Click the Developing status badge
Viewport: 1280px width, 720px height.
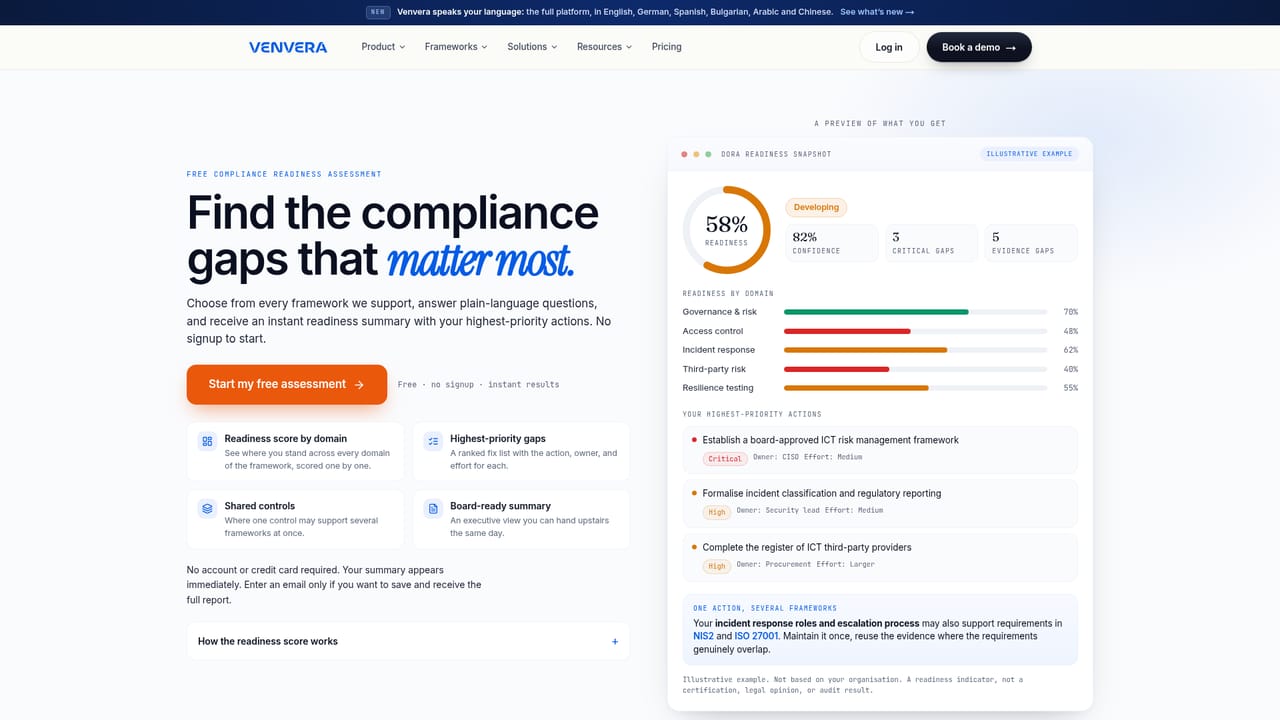click(816, 207)
